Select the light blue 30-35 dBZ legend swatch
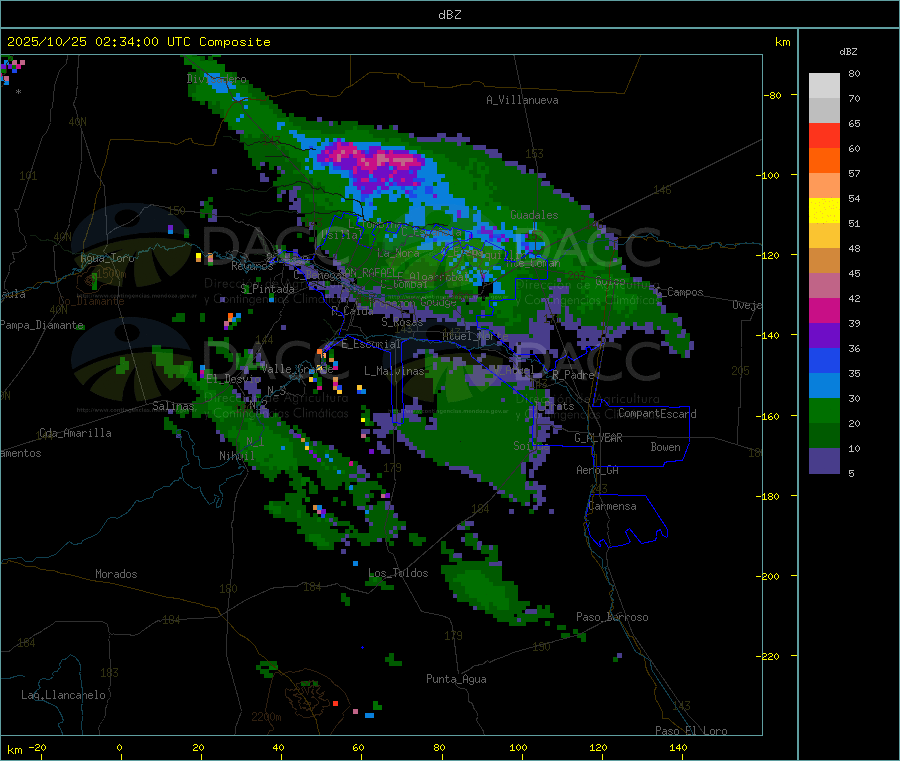The height and width of the screenshot is (761, 900). pos(824,386)
